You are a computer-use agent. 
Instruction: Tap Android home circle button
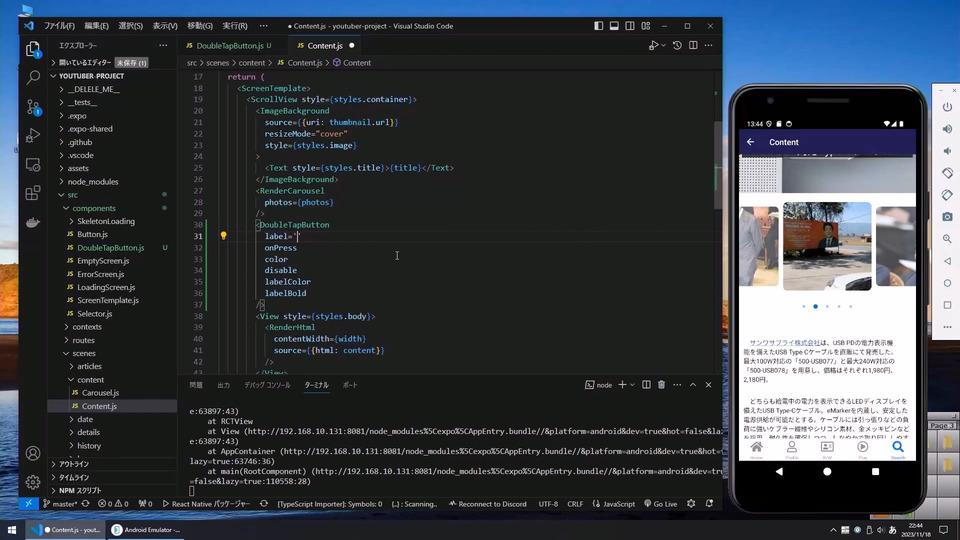(827, 471)
